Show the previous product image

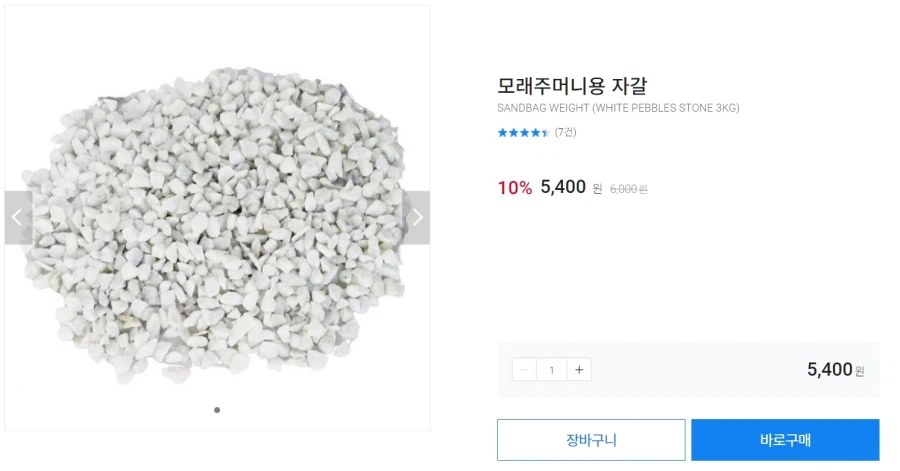point(18,218)
